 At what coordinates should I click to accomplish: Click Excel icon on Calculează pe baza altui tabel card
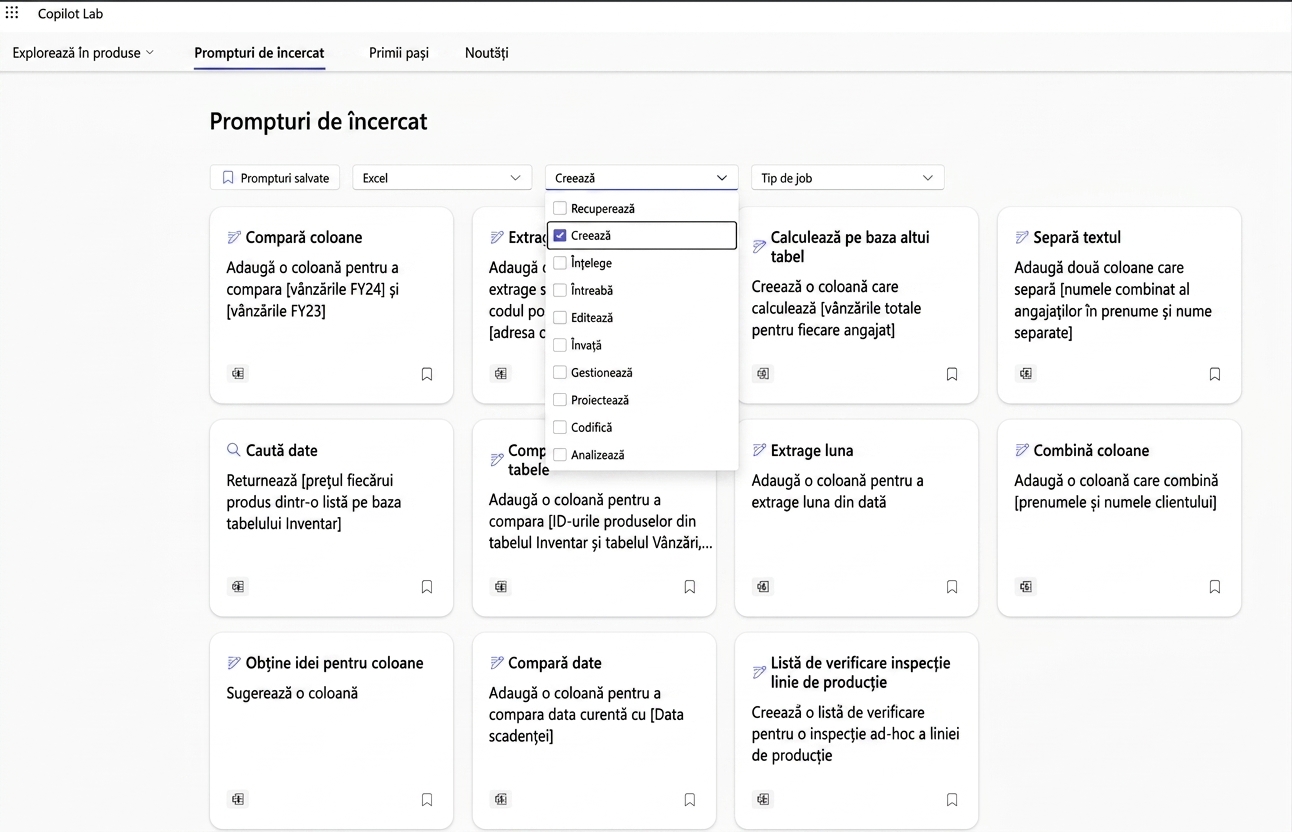(x=763, y=374)
